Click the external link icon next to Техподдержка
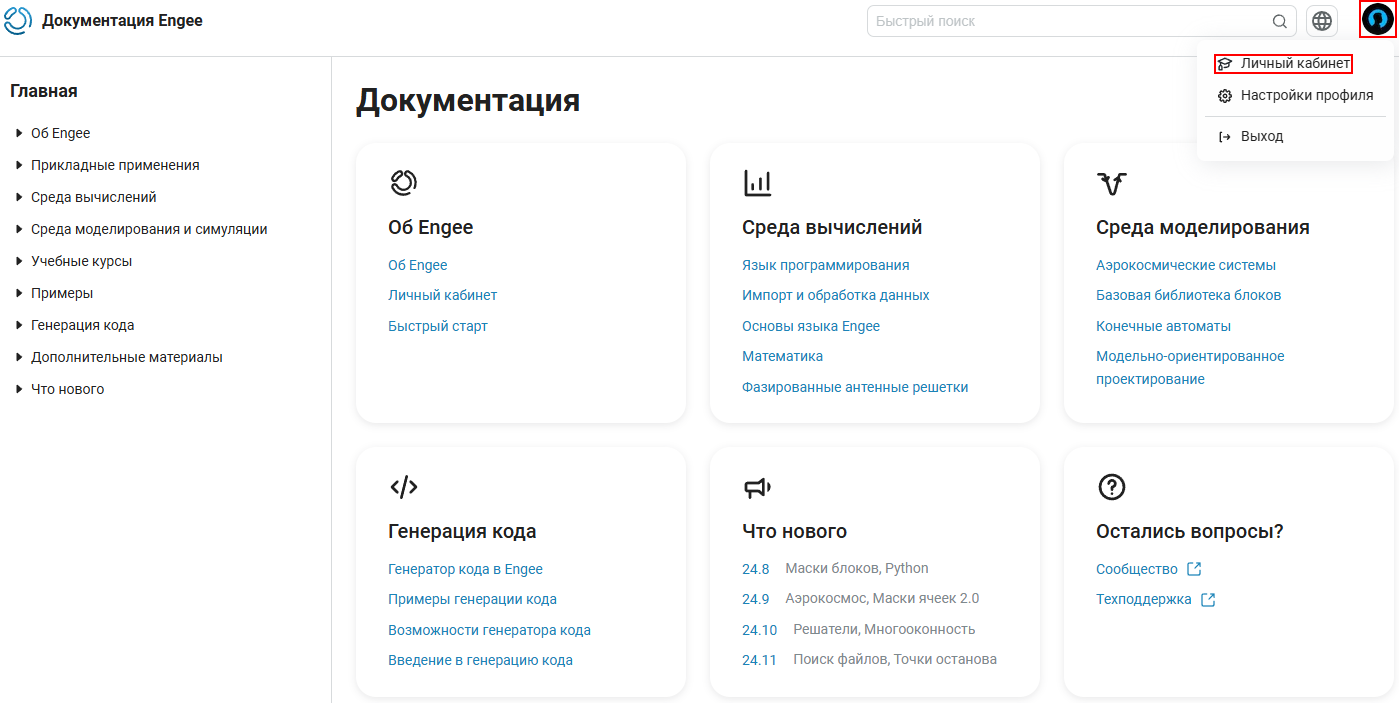The height and width of the screenshot is (703, 1399). pyautogui.click(x=1208, y=600)
